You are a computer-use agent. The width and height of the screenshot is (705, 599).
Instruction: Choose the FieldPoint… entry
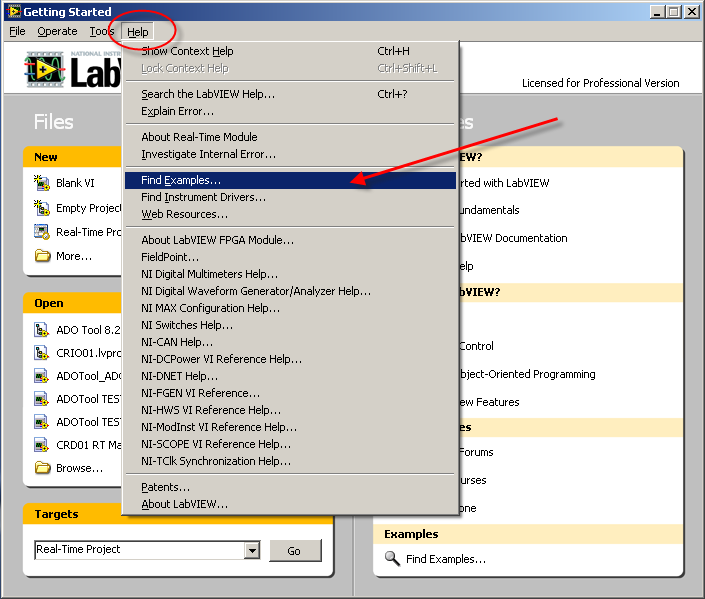point(290,257)
